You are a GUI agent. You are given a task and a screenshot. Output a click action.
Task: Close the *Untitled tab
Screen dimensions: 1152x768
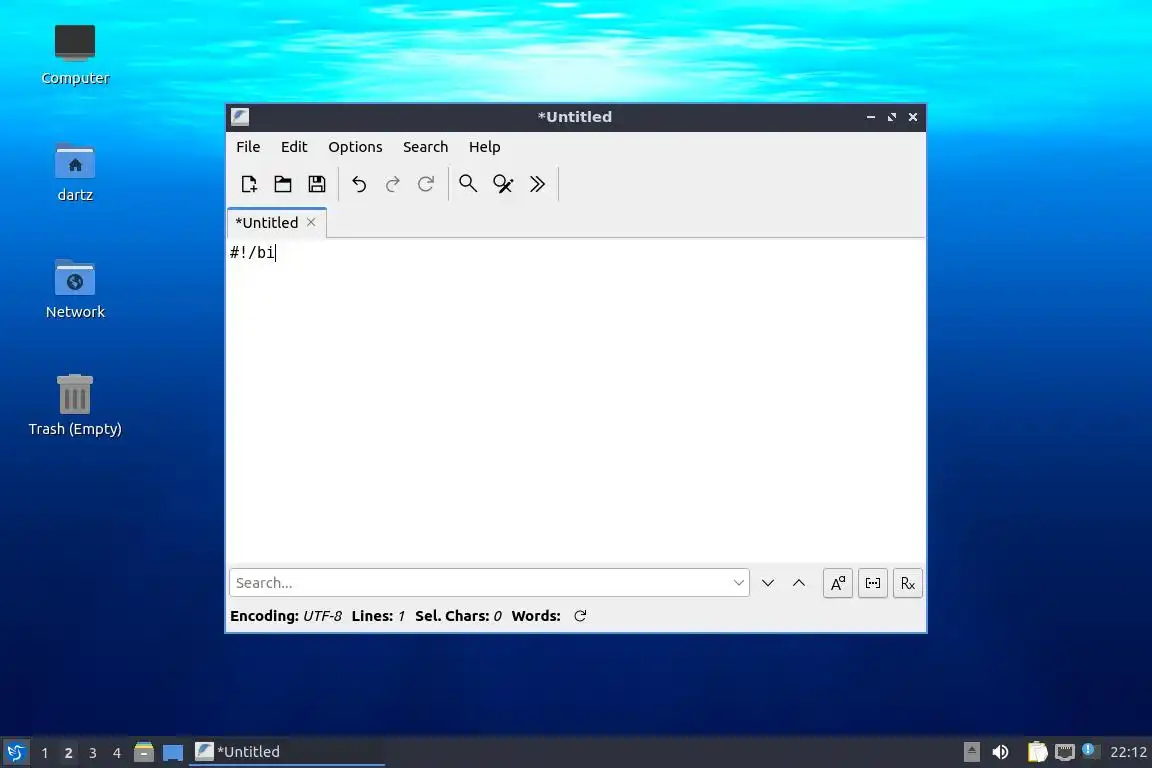311,222
